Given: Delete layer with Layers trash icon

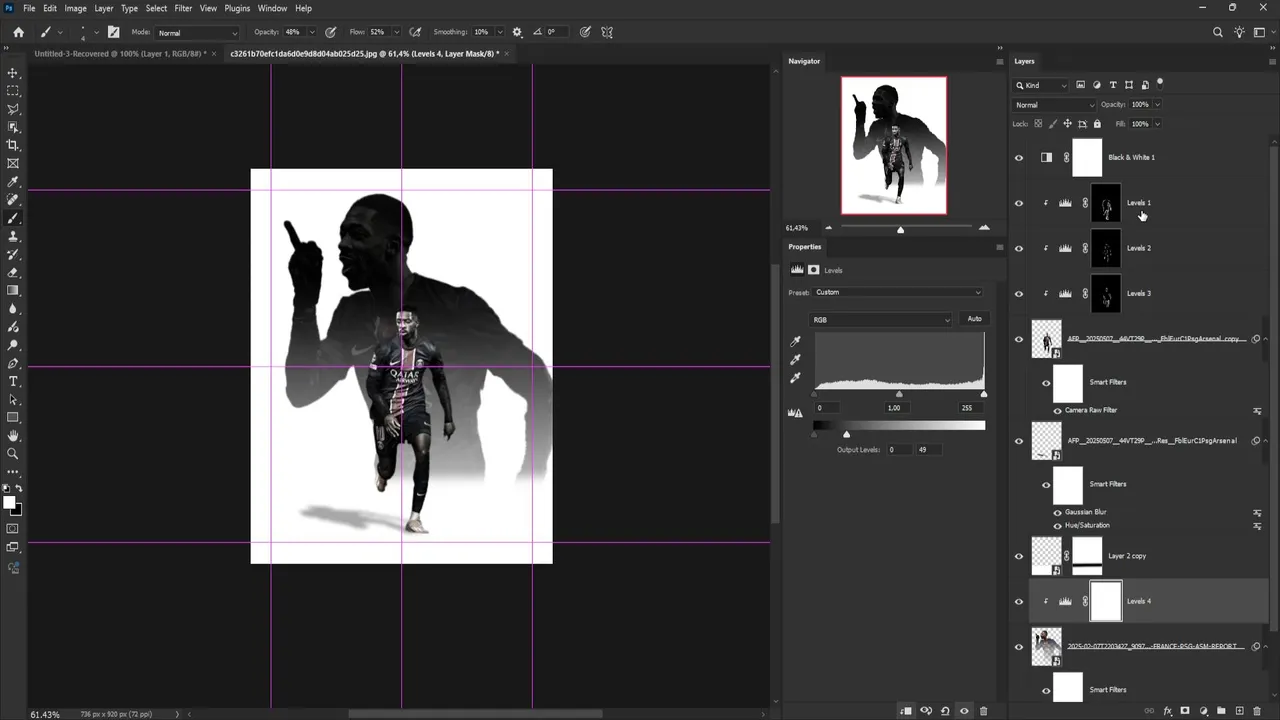Looking at the screenshot, I should point(1257,711).
